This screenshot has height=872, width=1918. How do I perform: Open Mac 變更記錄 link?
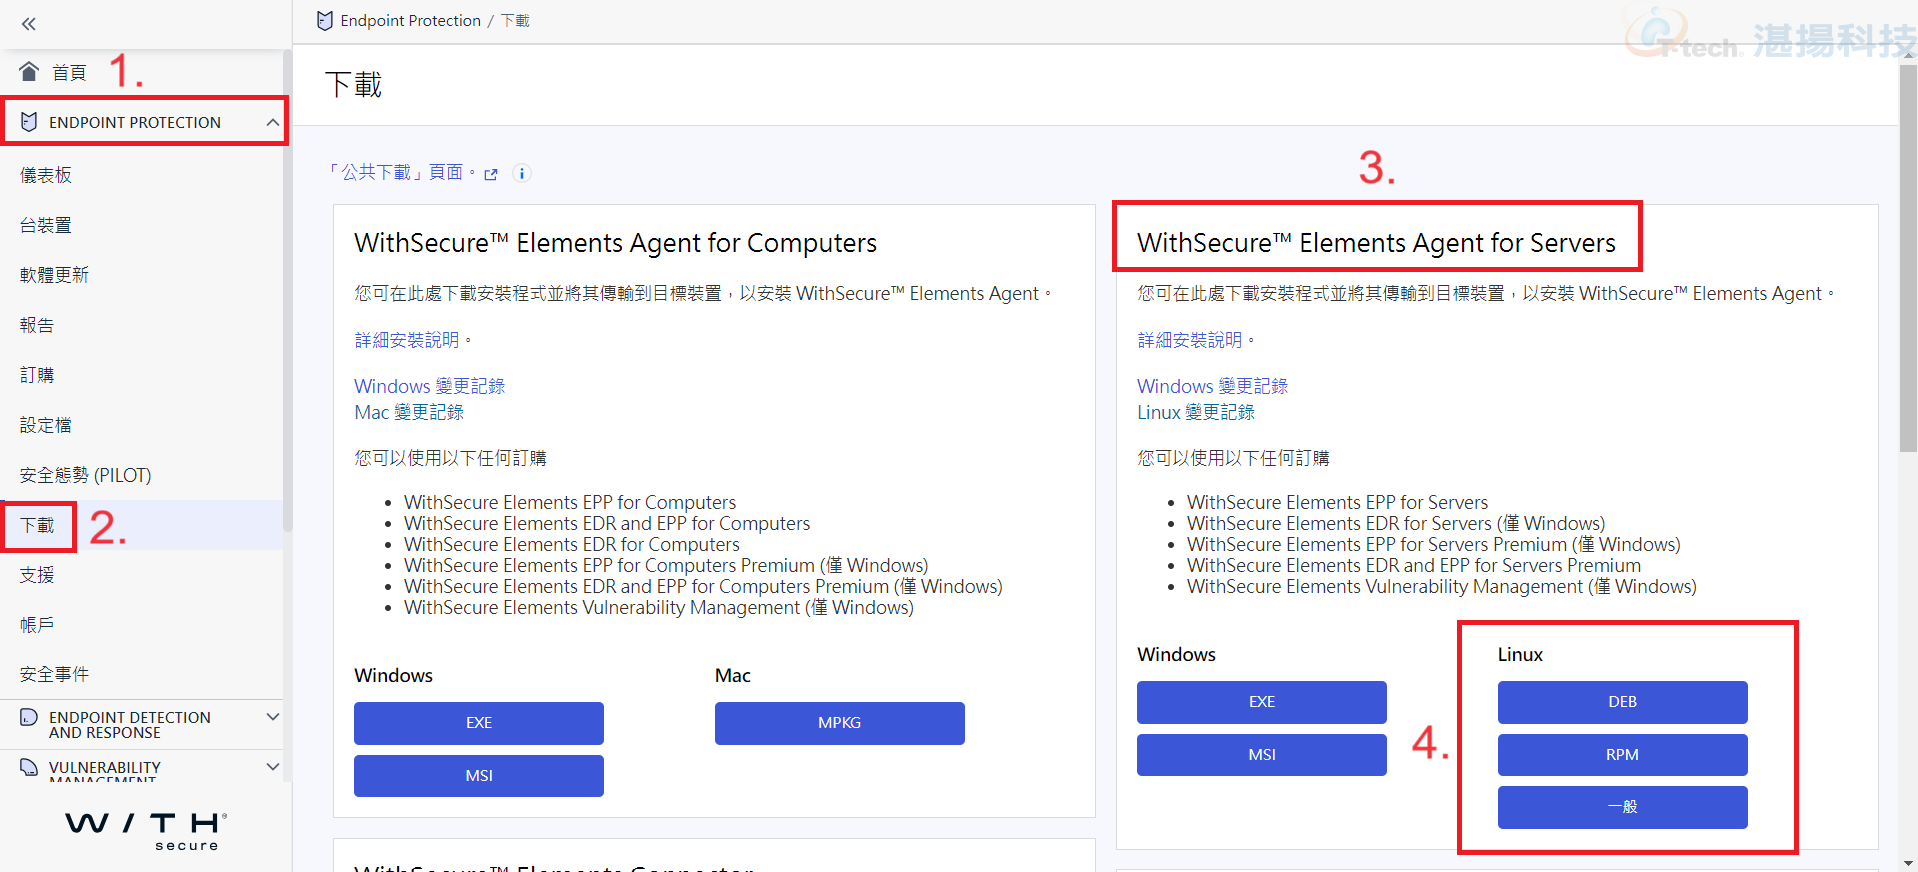coord(409,412)
